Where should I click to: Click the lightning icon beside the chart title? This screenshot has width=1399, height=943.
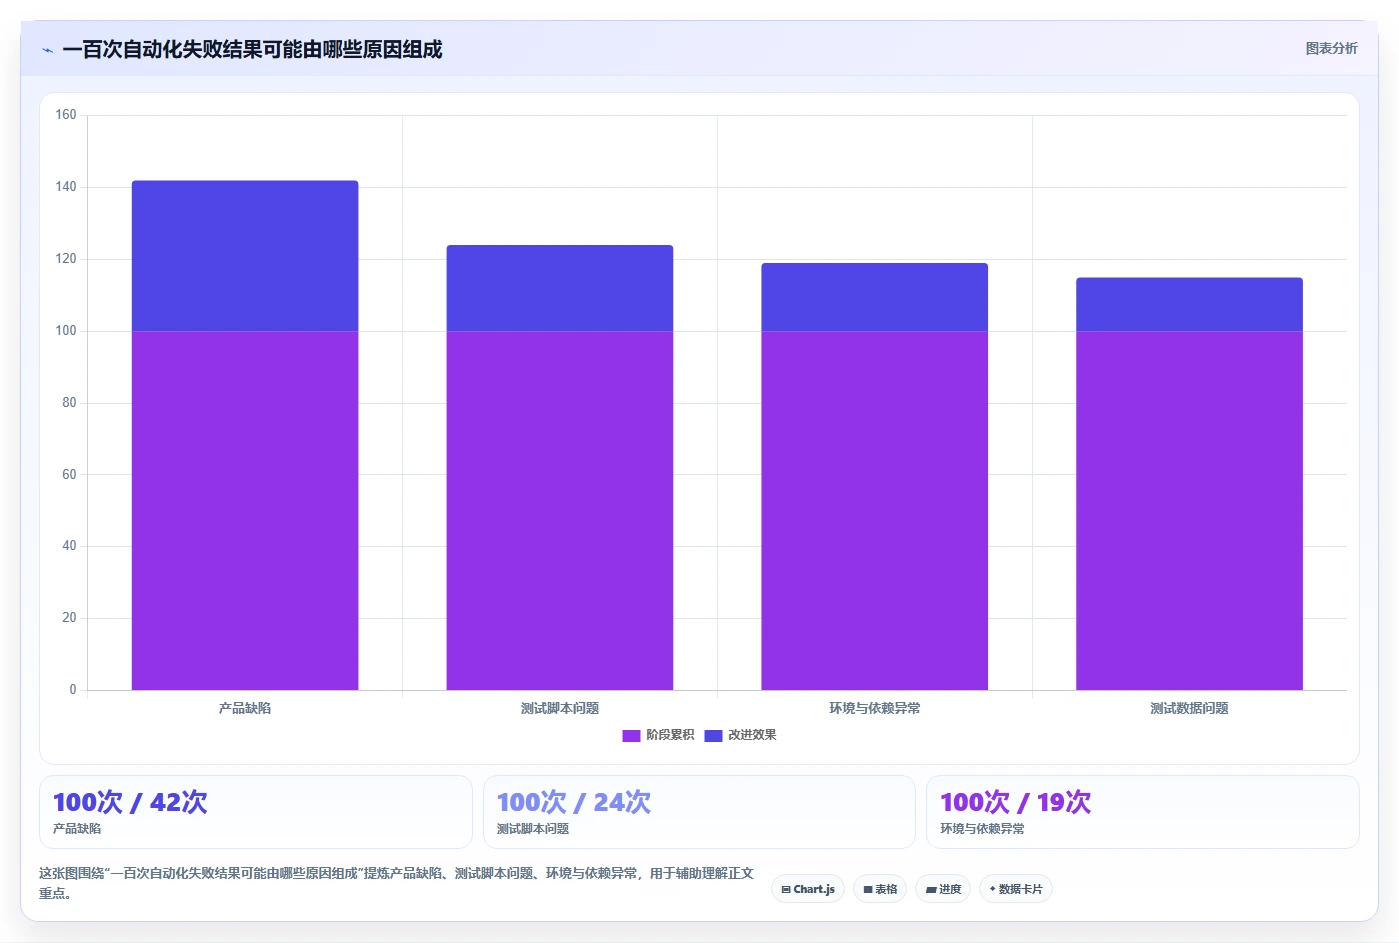[47, 50]
